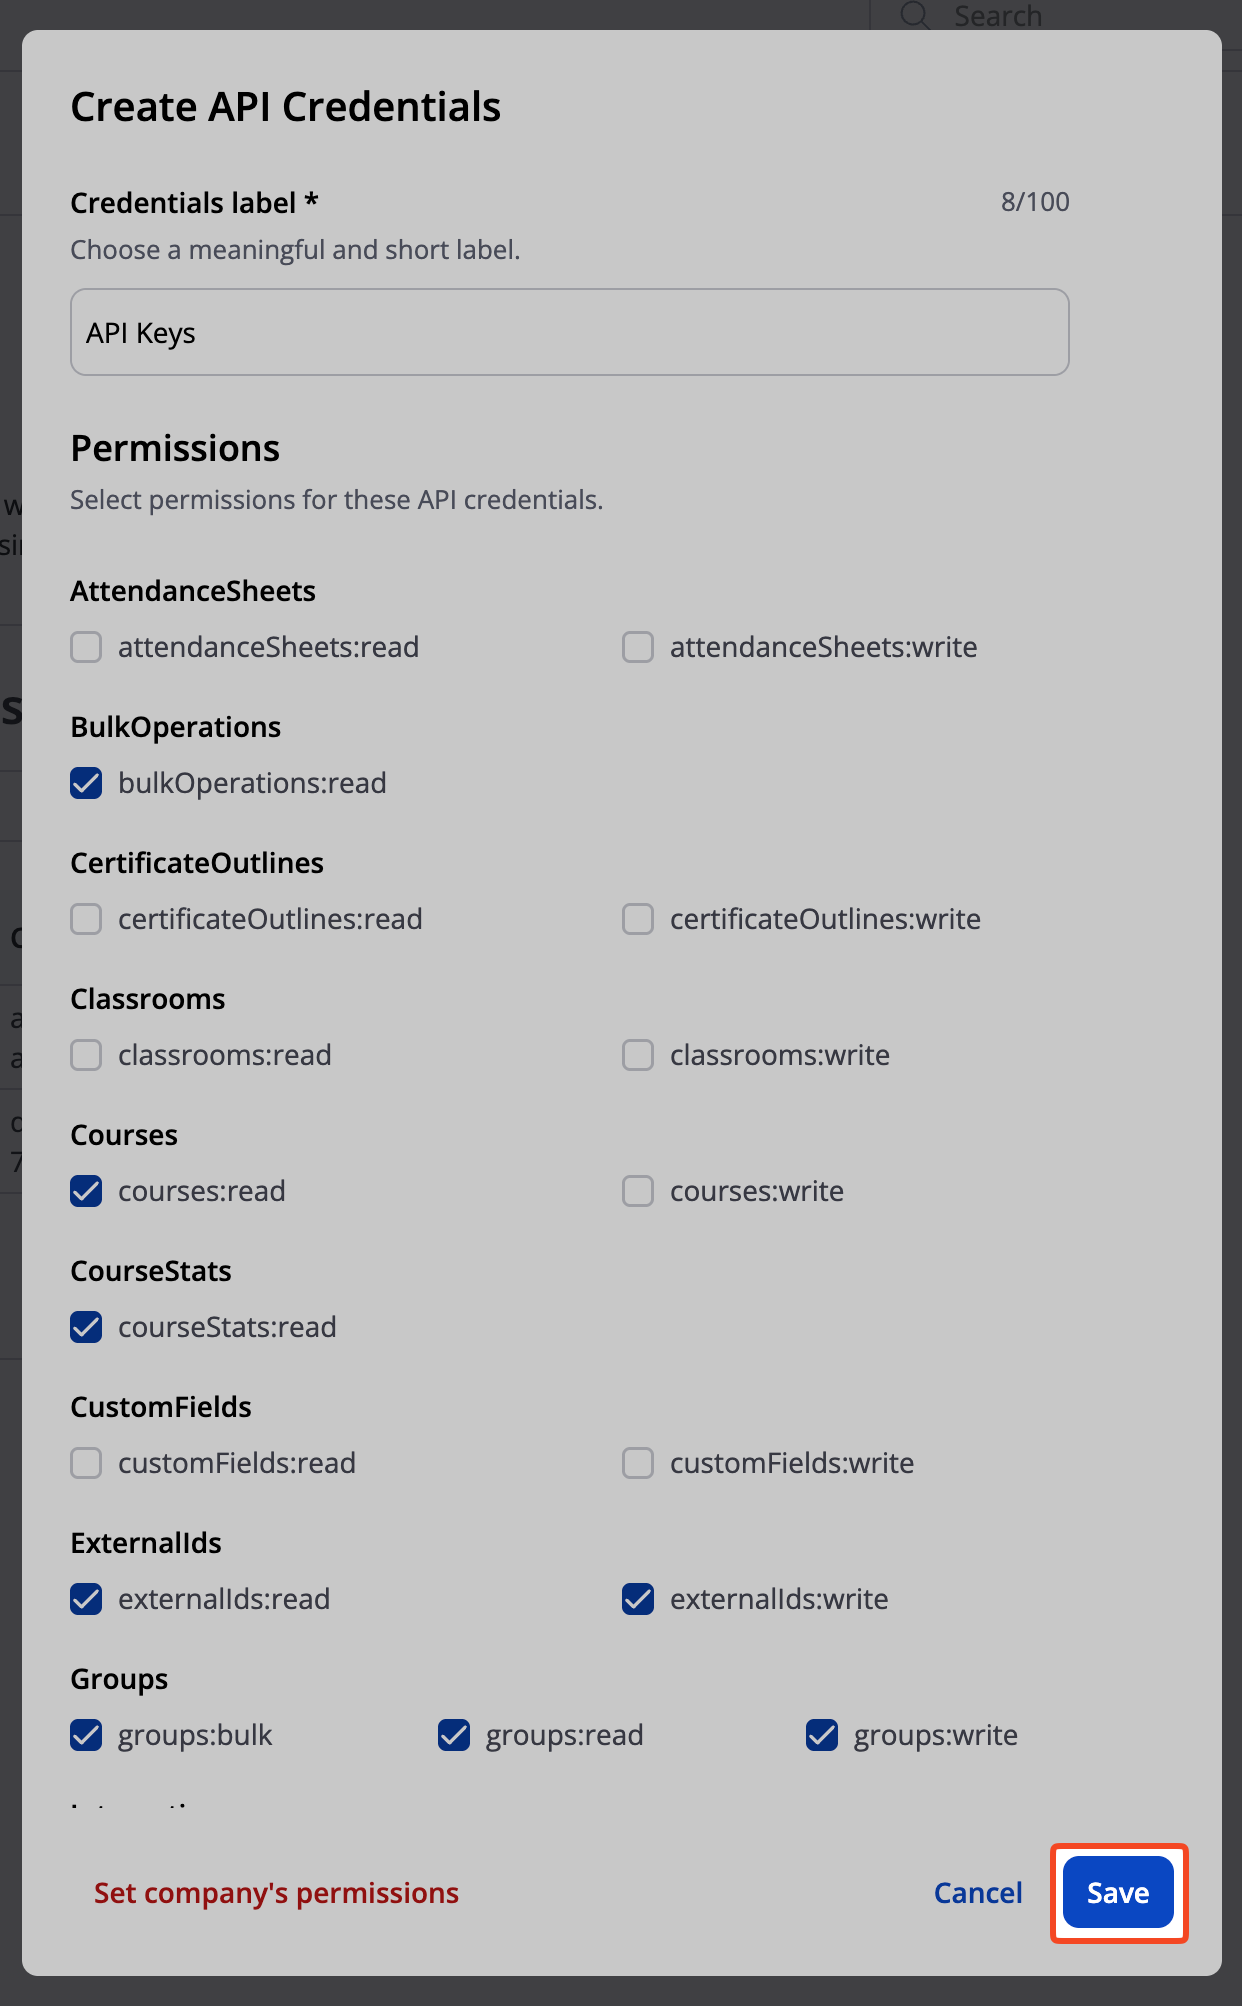This screenshot has height=2006, width=1242.
Task: Enable courses:write permission
Action: [x=638, y=1191]
